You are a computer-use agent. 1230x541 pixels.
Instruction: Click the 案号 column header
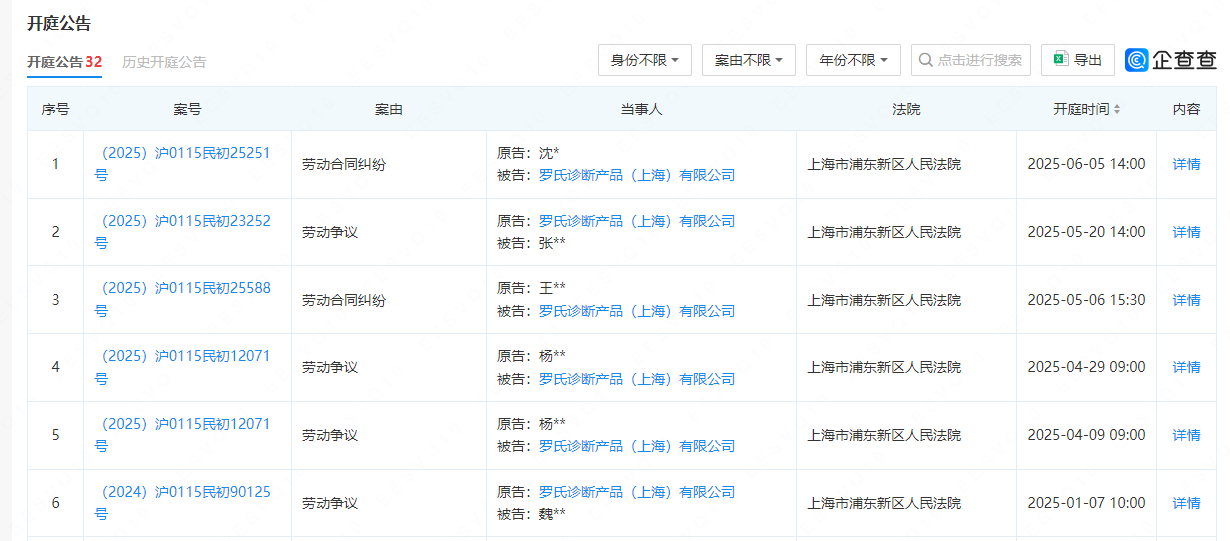[x=187, y=109]
